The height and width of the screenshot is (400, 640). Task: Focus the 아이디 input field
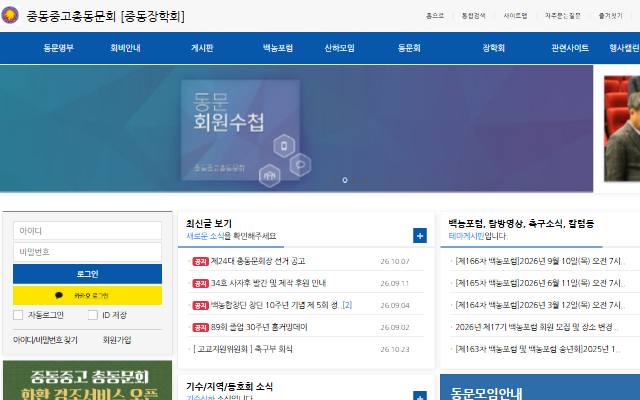click(x=87, y=231)
